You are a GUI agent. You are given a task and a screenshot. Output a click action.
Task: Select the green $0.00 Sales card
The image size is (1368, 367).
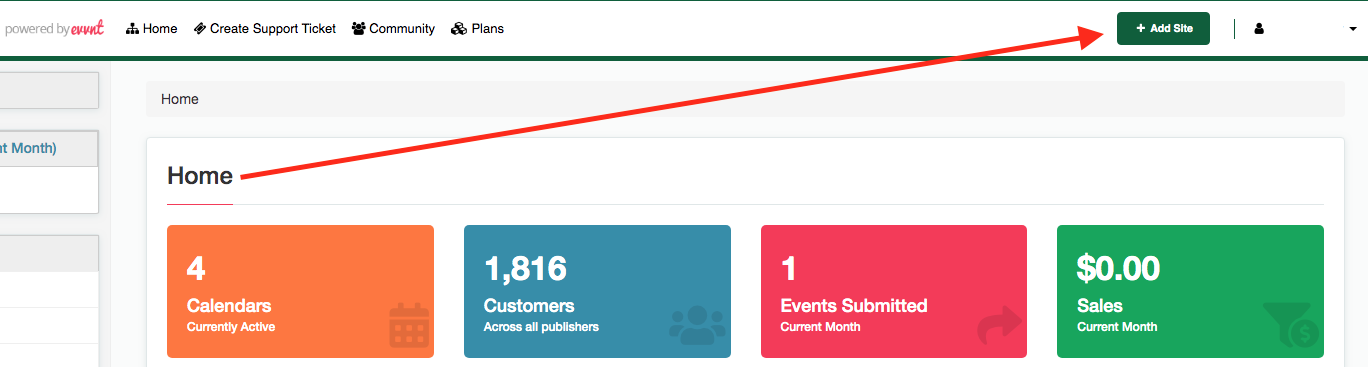[1190, 291]
